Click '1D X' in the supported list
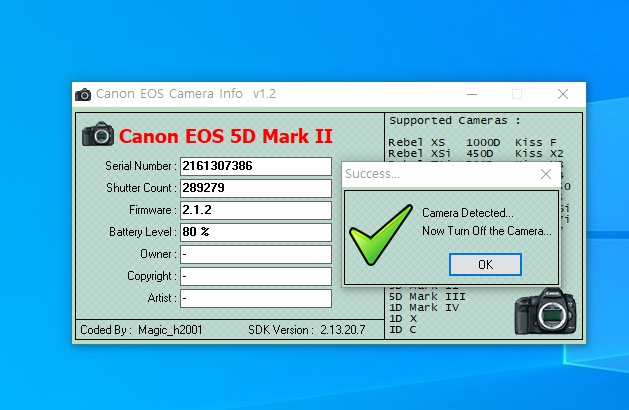 403,319
